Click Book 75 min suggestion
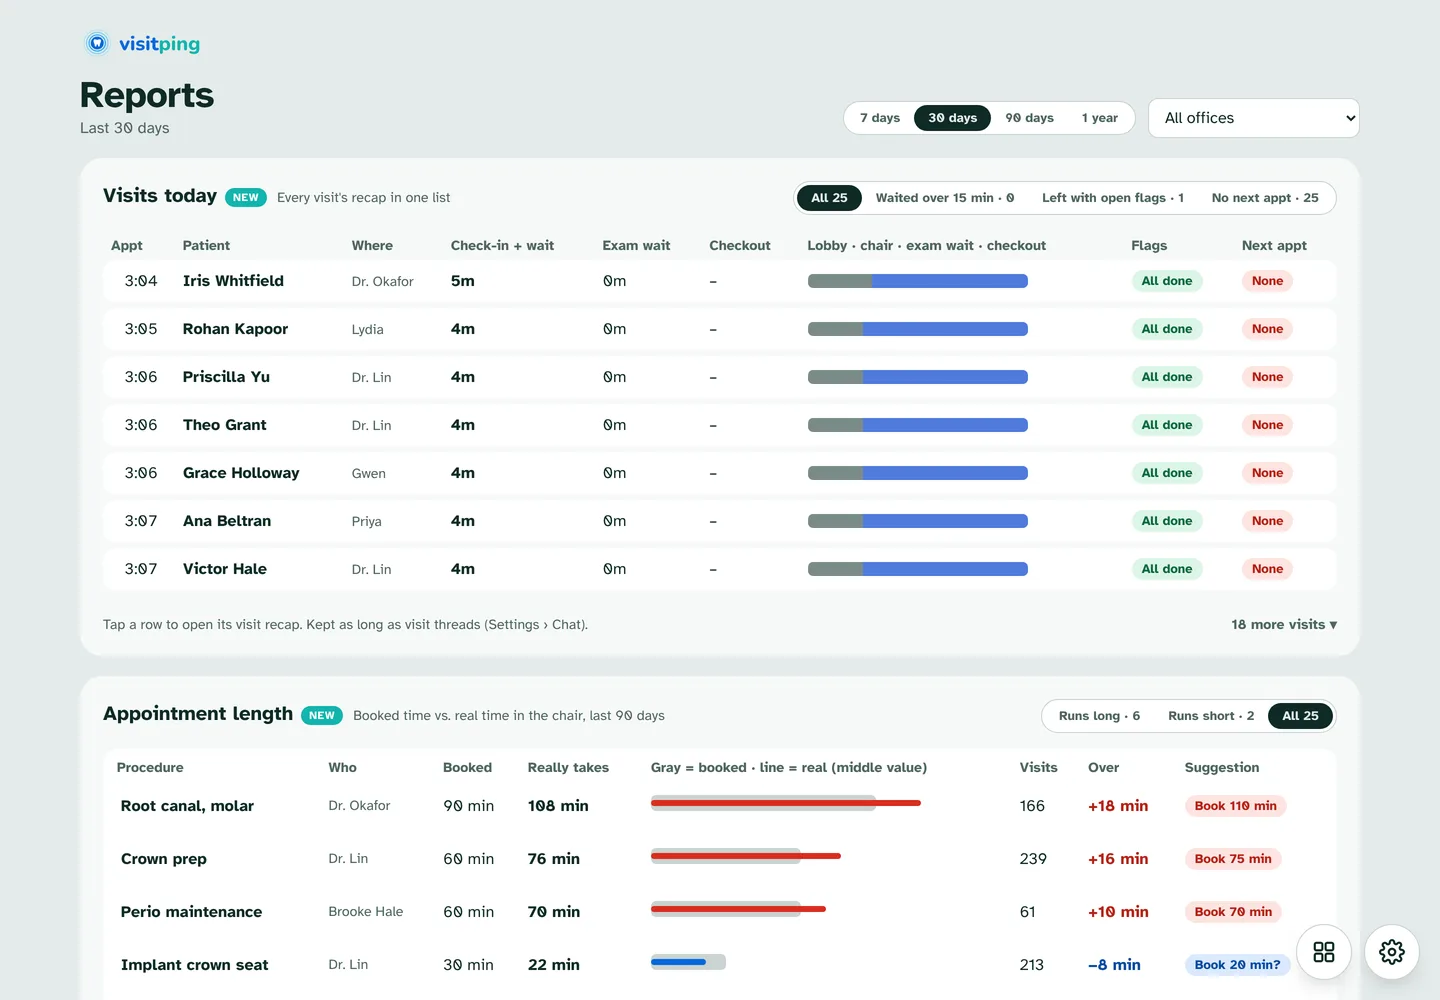 [x=1233, y=859]
